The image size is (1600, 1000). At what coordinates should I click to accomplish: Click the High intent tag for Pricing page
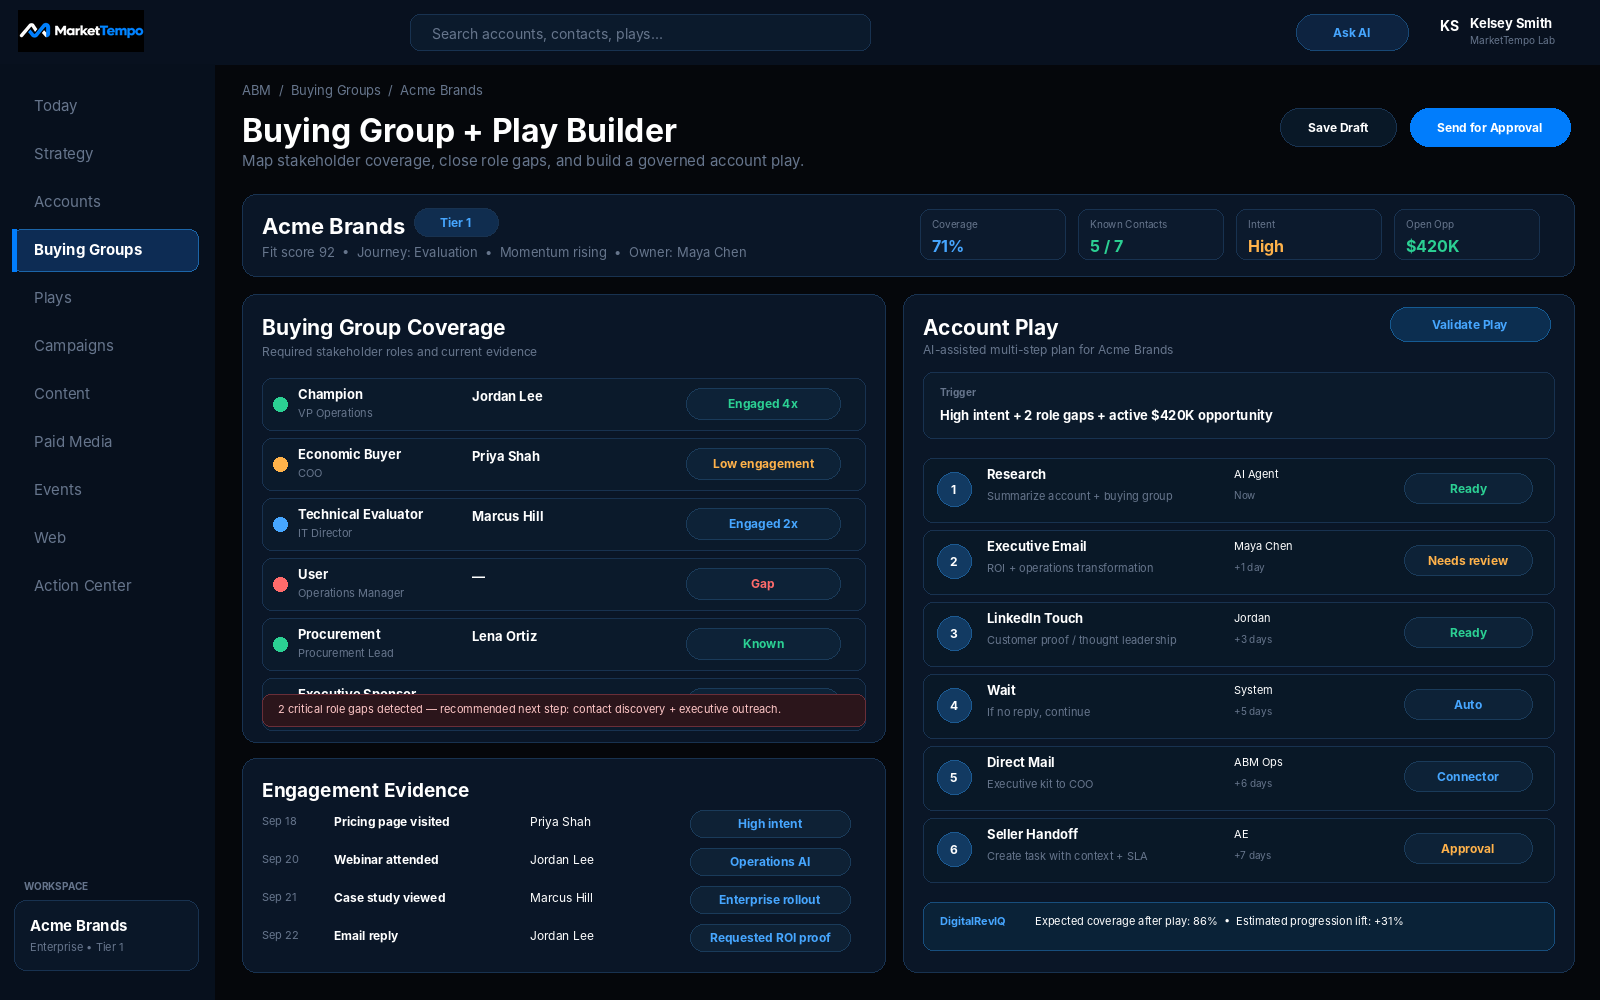click(x=770, y=824)
